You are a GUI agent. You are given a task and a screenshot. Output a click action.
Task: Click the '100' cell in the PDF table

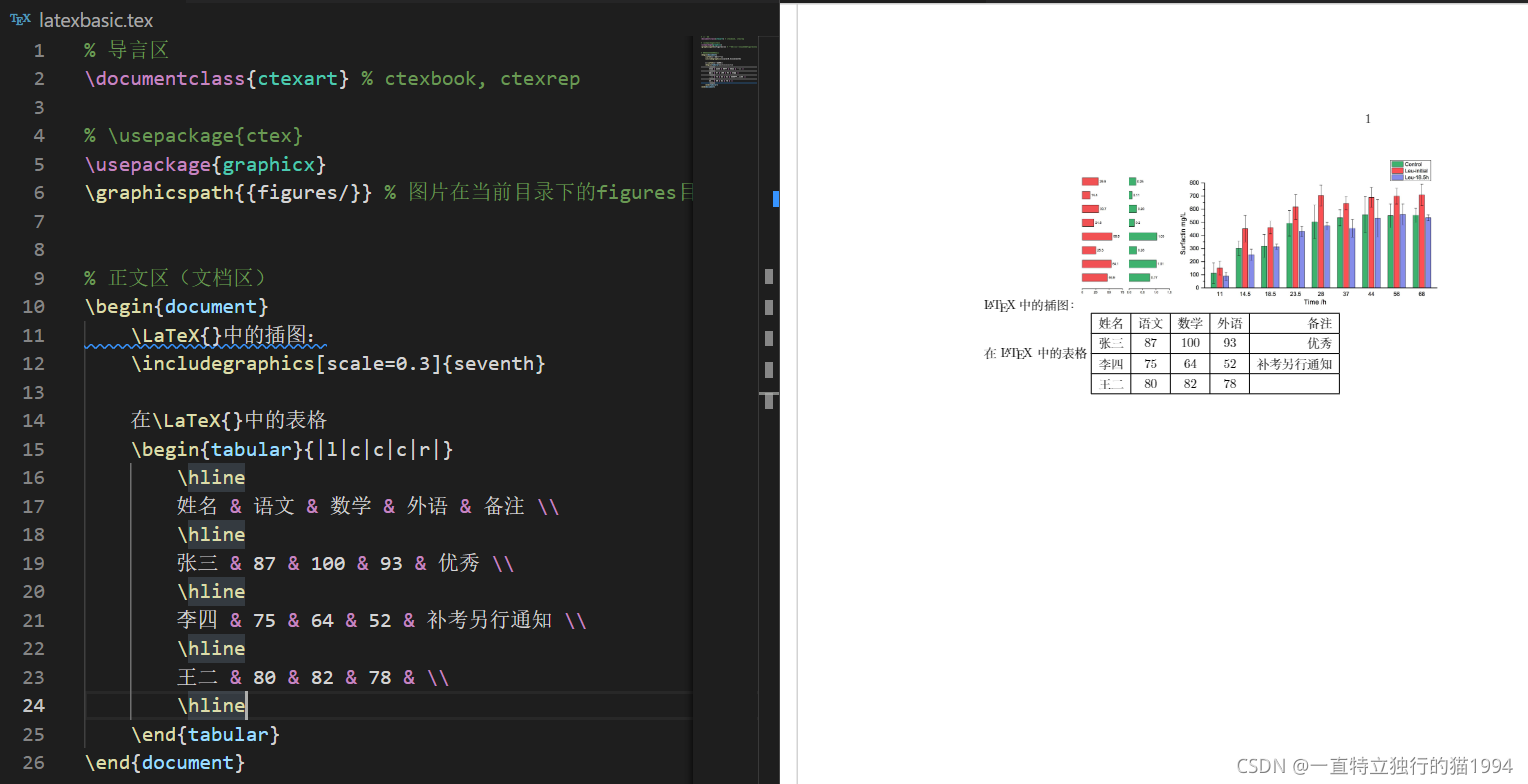tap(1190, 343)
